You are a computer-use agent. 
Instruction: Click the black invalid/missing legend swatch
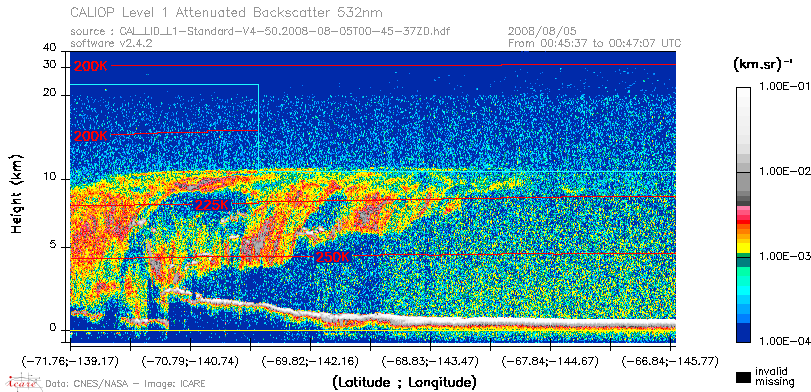tap(744, 378)
